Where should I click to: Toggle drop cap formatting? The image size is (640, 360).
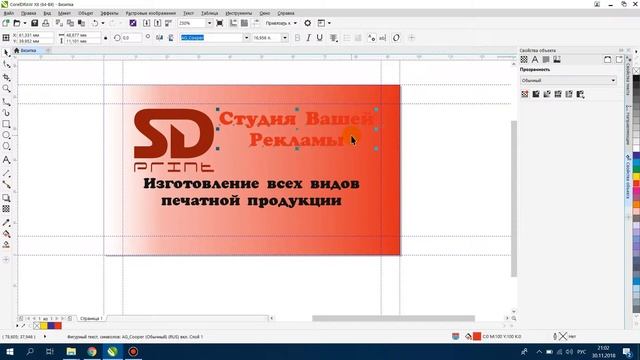tap(358, 38)
